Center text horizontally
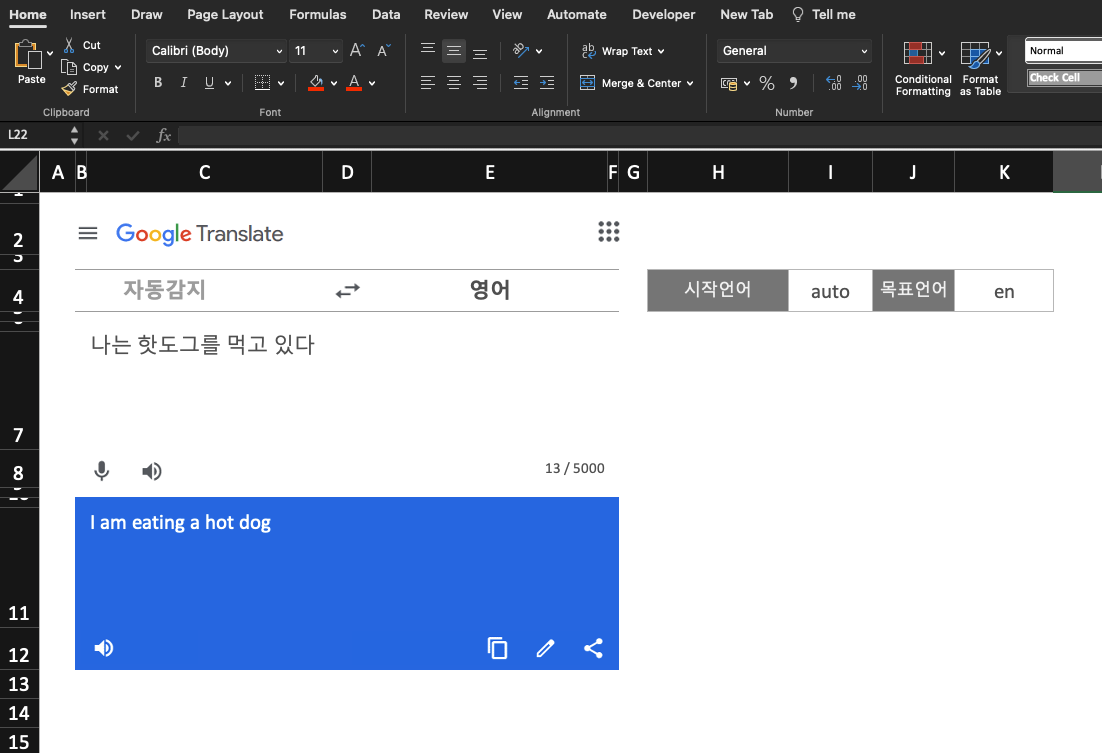This screenshot has height=753, width=1102. 454,82
